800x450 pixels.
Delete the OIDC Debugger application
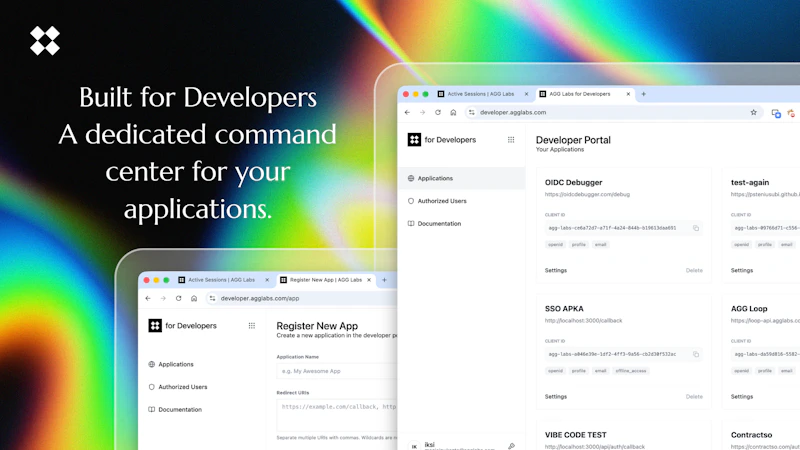tap(694, 270)
